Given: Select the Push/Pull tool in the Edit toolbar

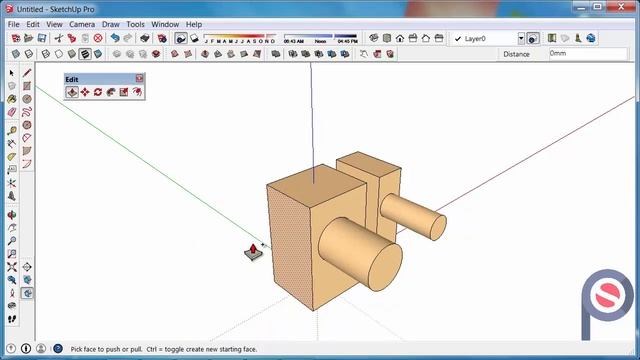Looking at the screenshot, I should (72, 92).
